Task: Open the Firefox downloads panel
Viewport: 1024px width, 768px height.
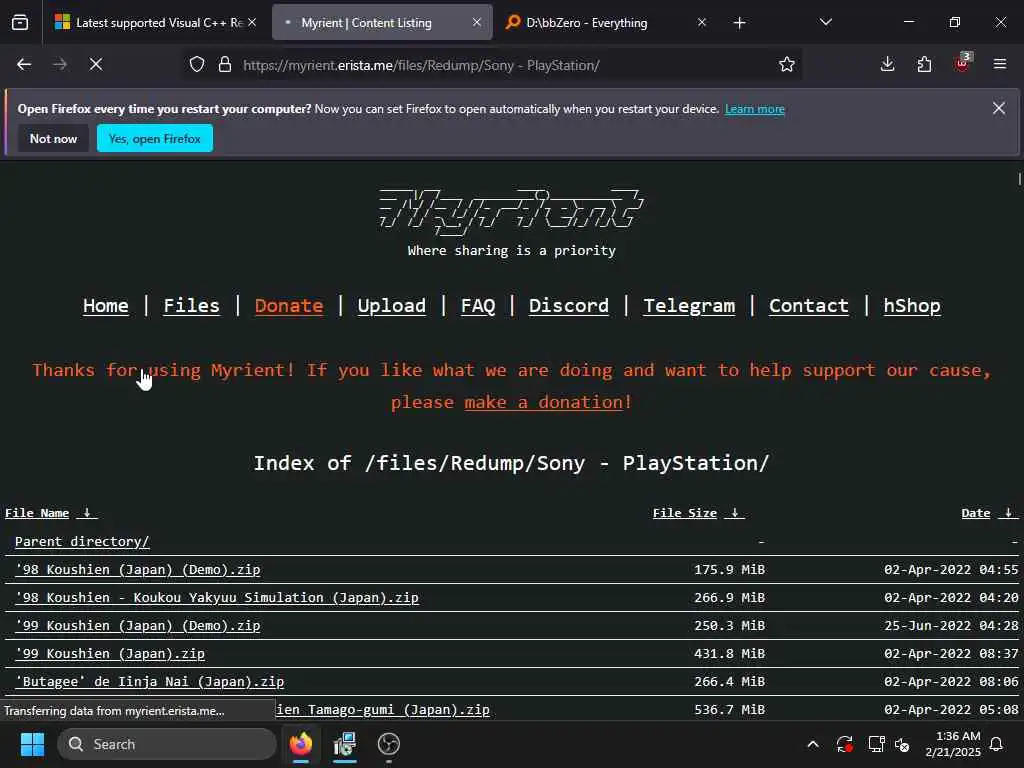Action: click(888, 64)
